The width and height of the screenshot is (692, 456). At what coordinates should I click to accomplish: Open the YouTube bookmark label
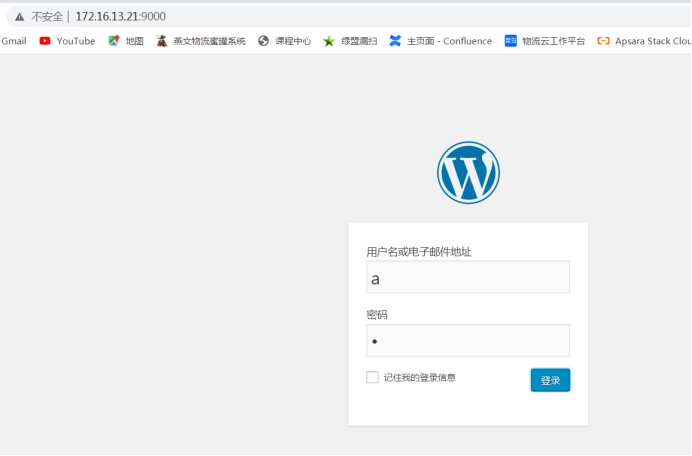(x=76, y=41)
